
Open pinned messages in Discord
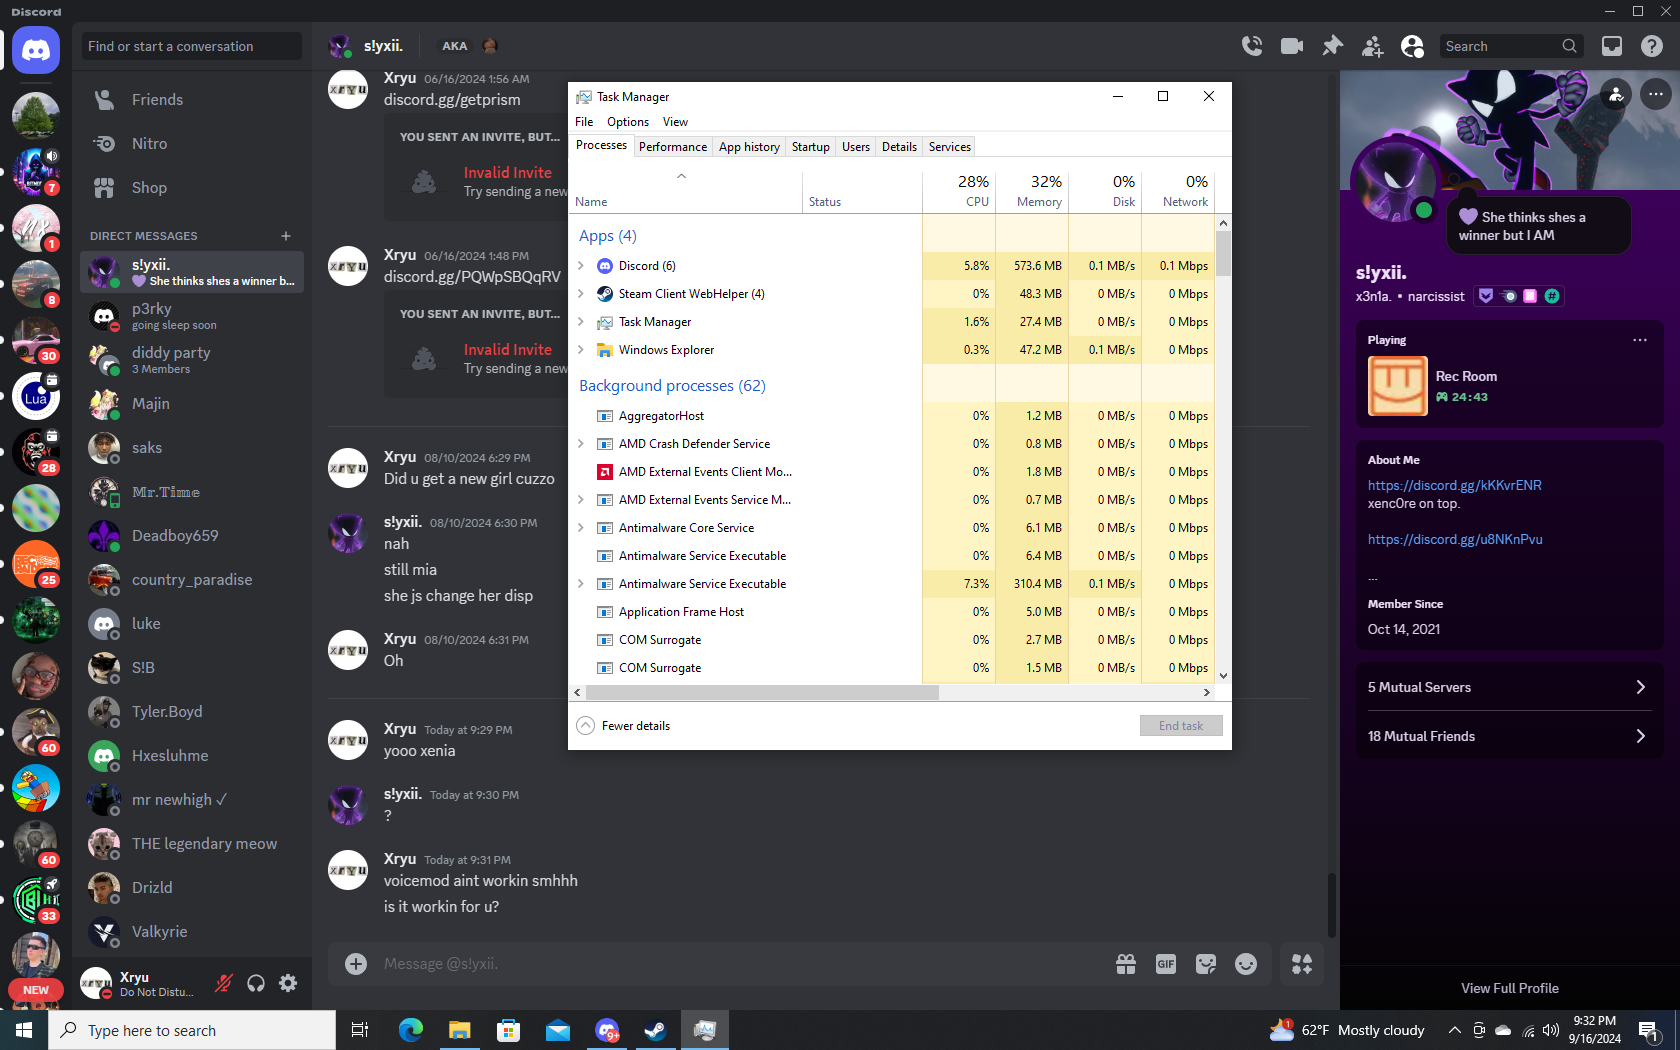1332,46
